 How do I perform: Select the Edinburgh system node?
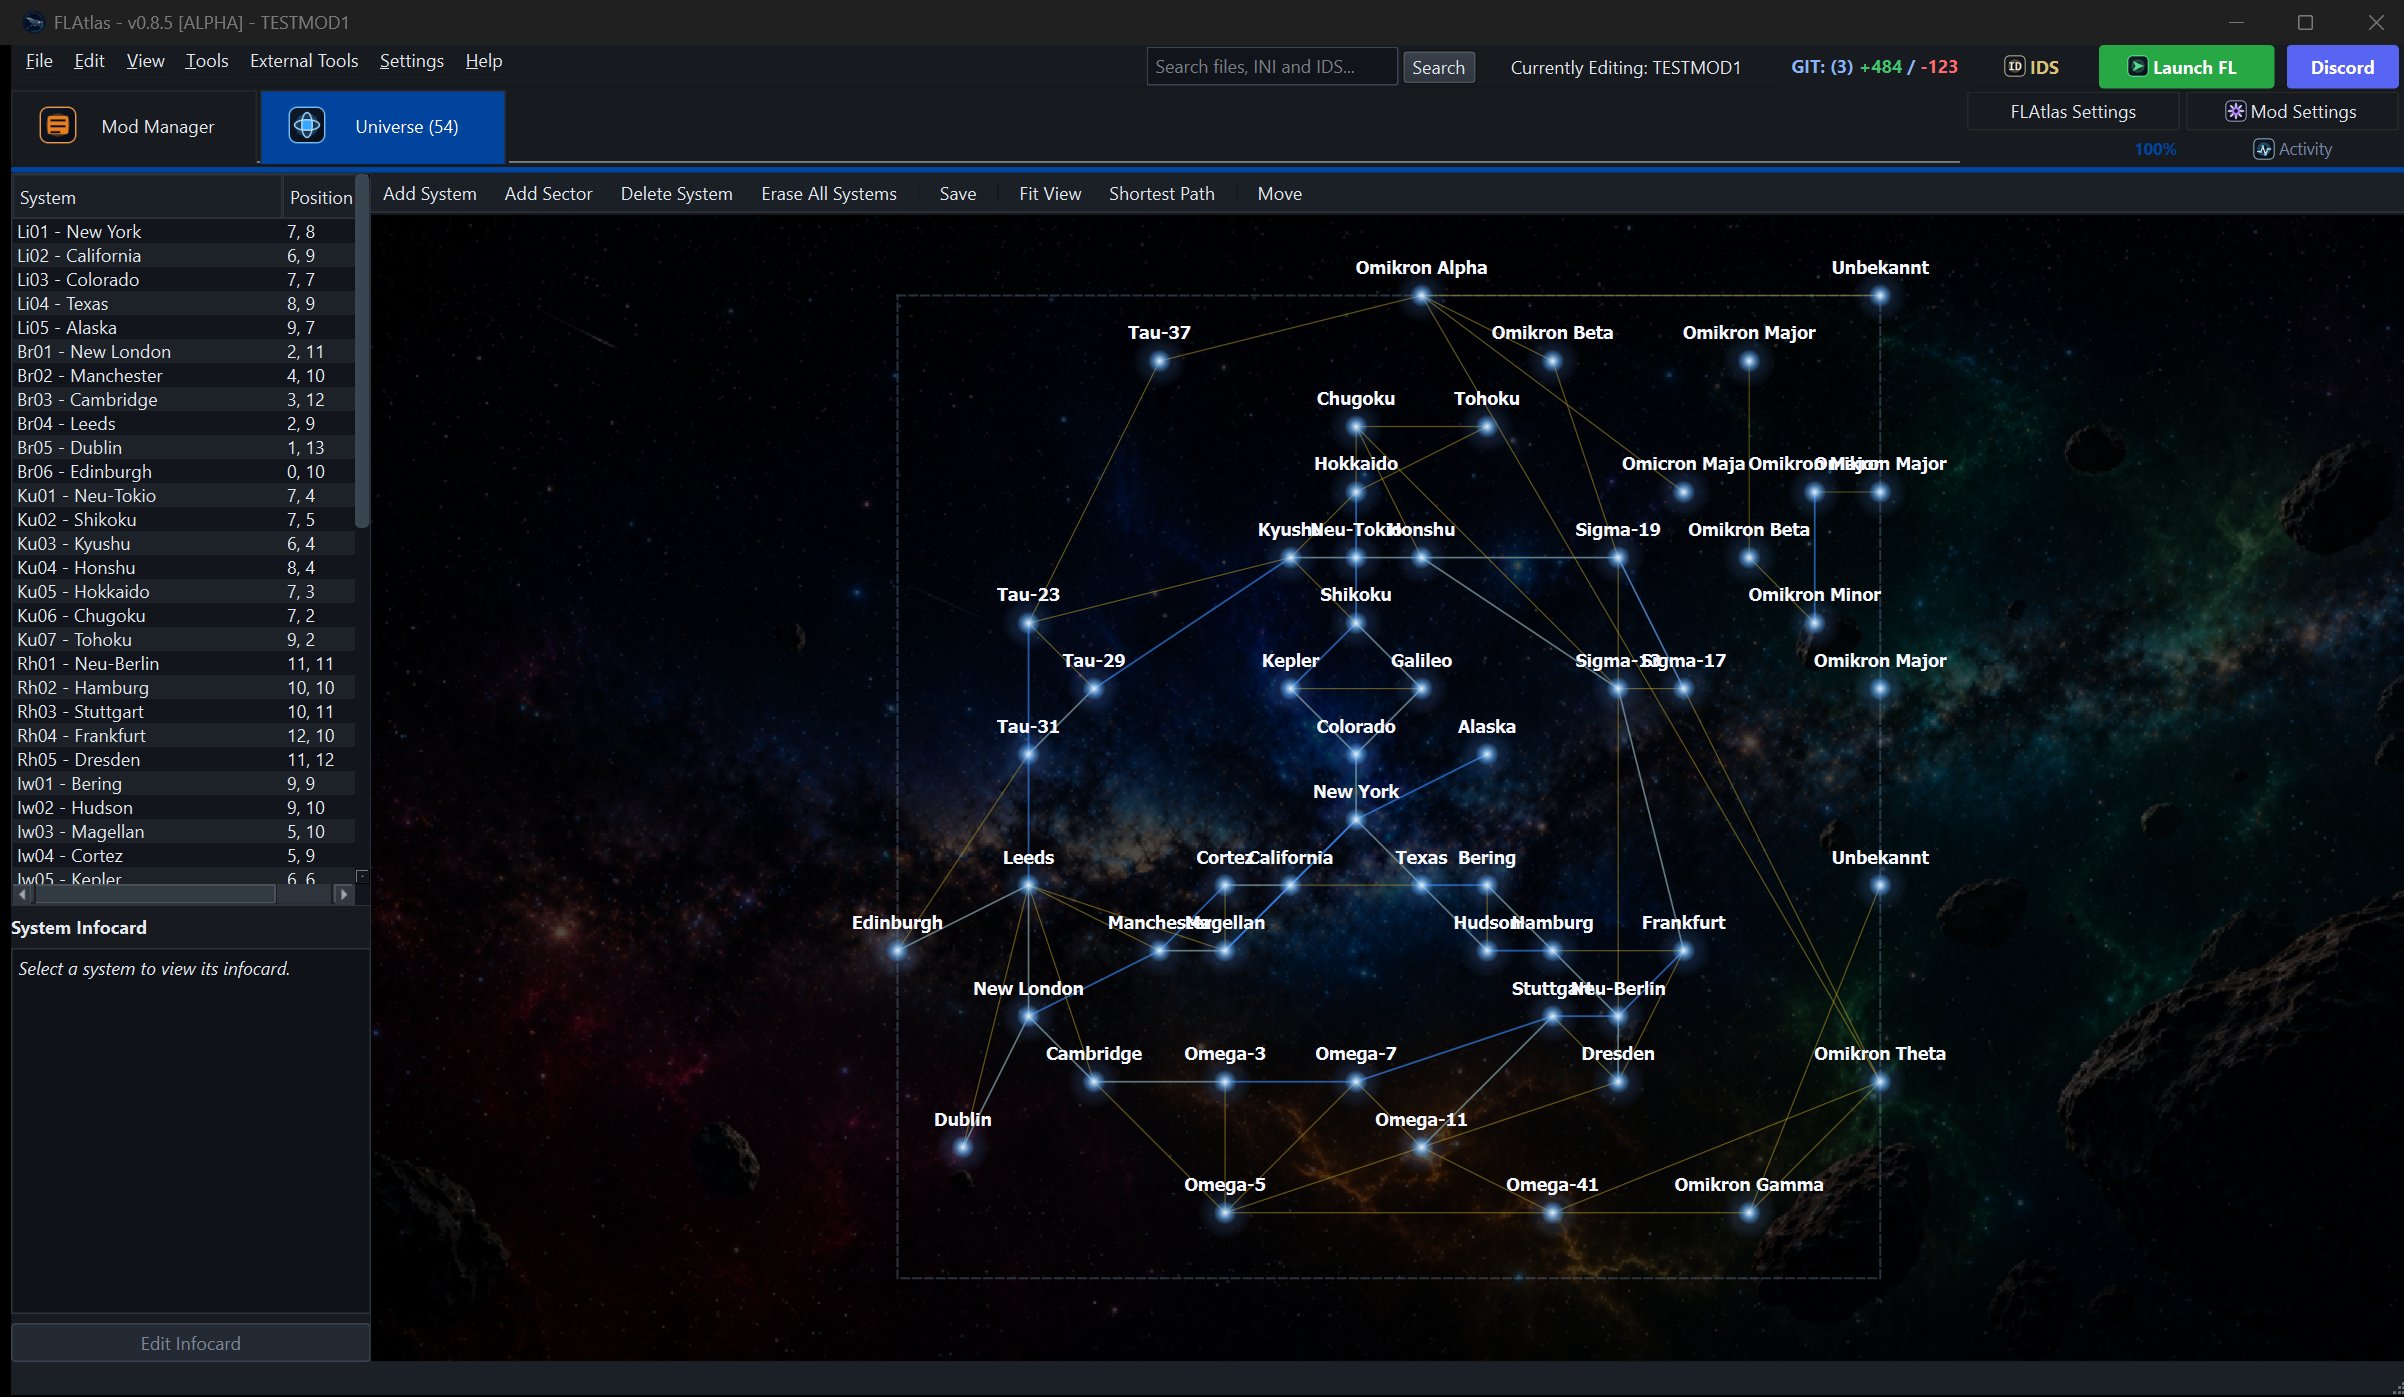point(897,951)
